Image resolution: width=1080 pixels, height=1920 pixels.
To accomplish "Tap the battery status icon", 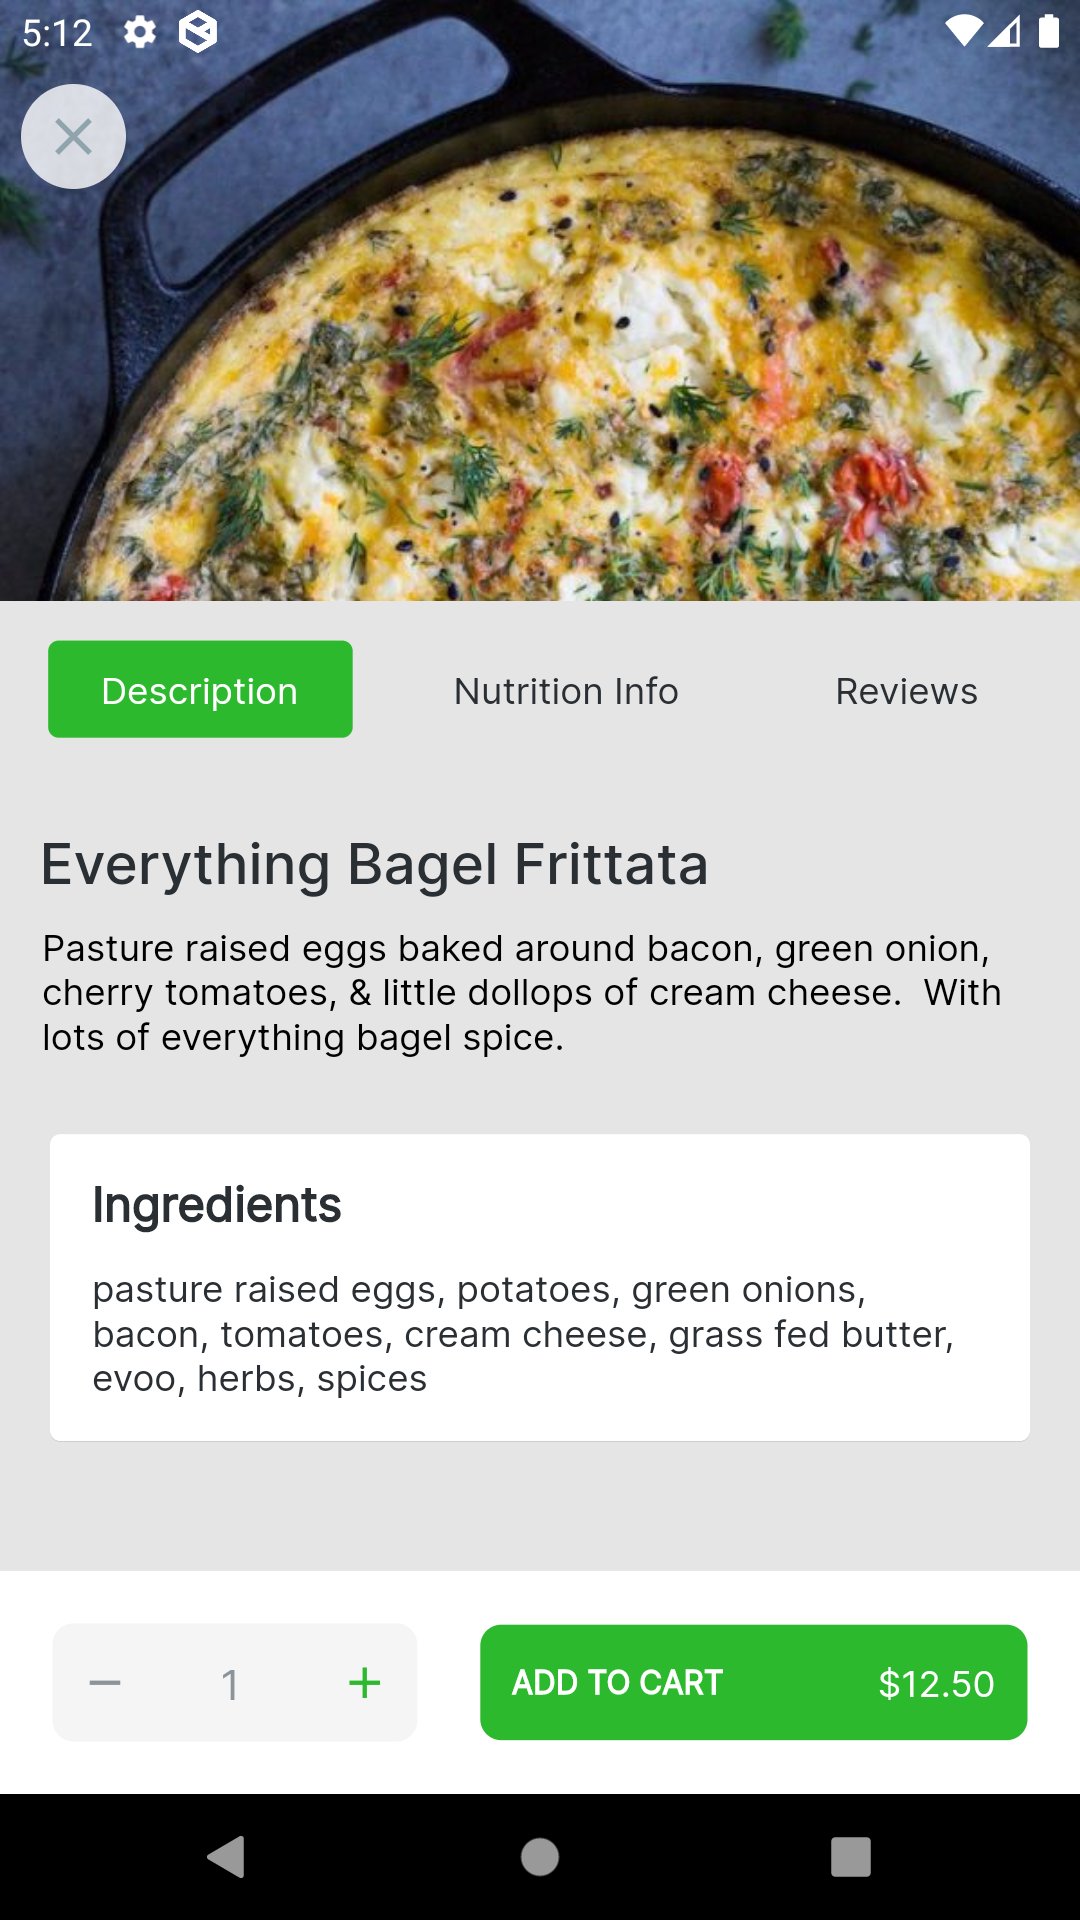I will pyautogui.click(x=1048, y=32).
